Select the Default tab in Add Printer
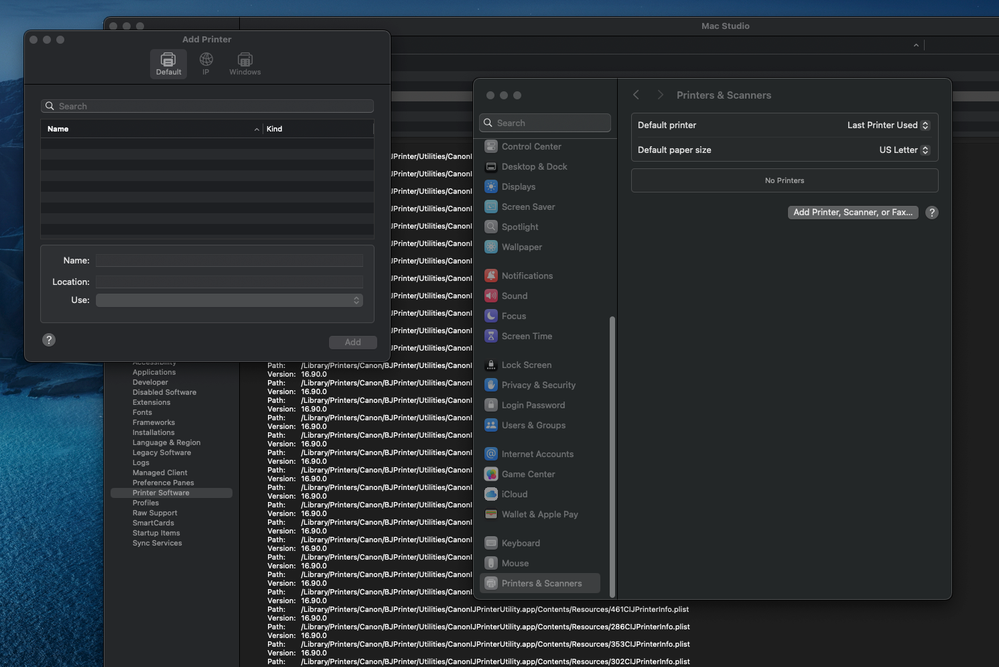Screen dimensions: 999x667 (x=168, y=64)
